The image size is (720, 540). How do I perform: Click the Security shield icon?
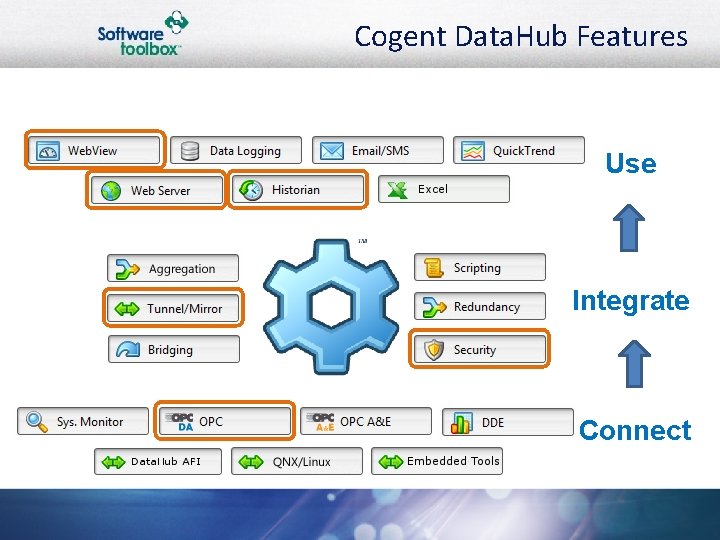tap(434, 349)
